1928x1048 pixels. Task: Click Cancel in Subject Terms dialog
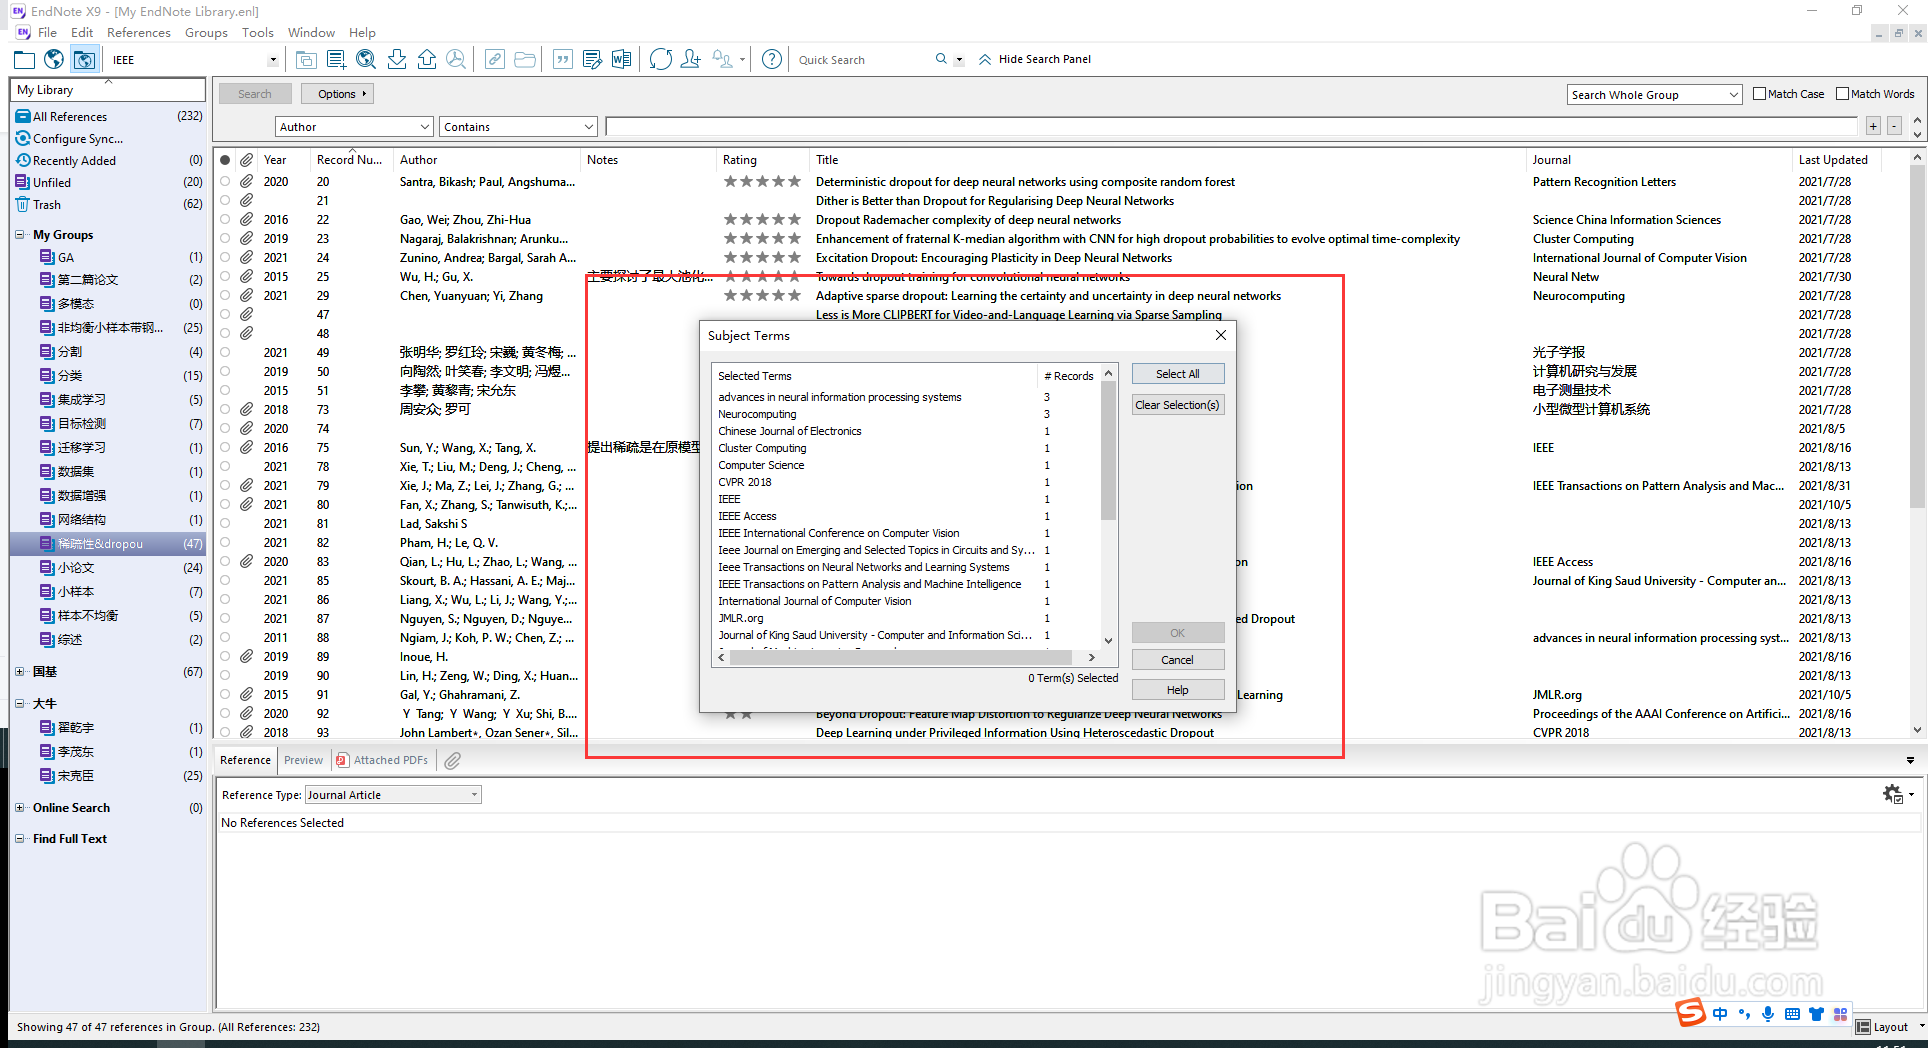(x=1177, y=660)
